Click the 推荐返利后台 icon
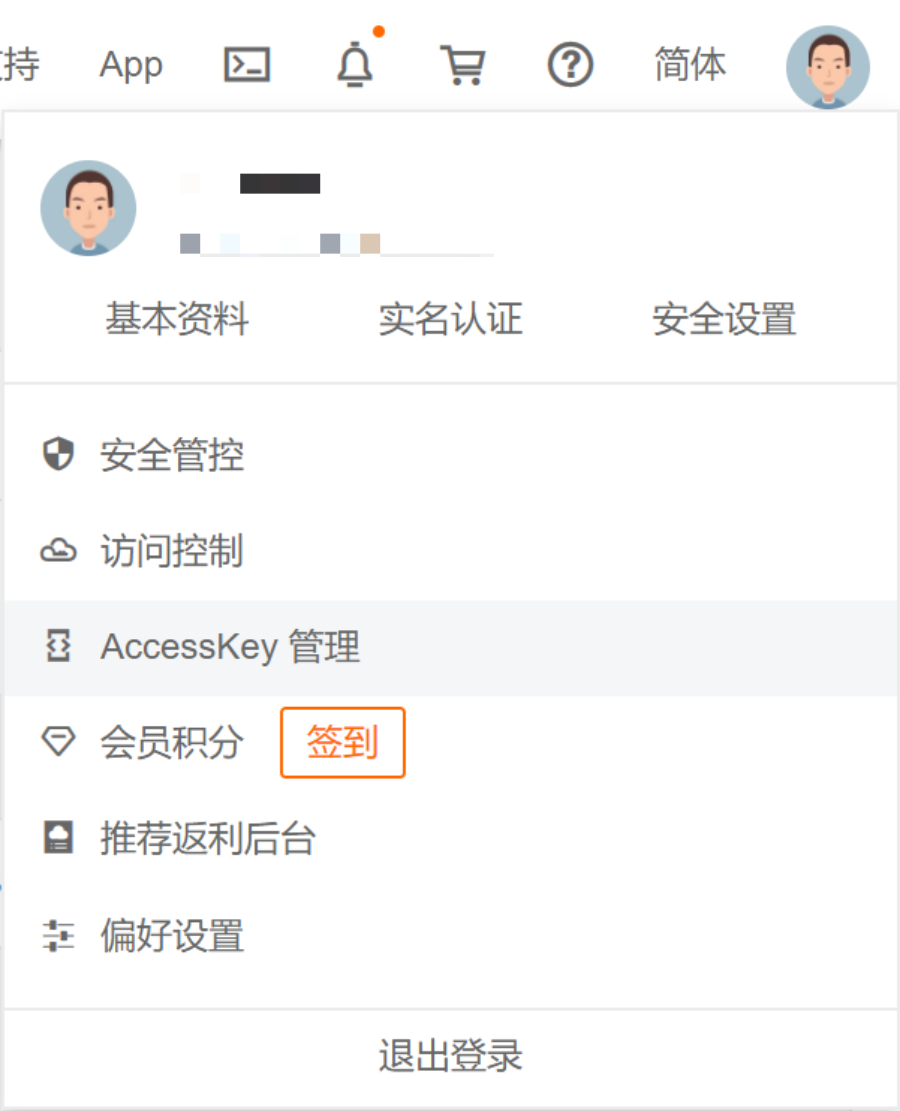Viewport: 900px width, 1111px height. pos(58,838)
